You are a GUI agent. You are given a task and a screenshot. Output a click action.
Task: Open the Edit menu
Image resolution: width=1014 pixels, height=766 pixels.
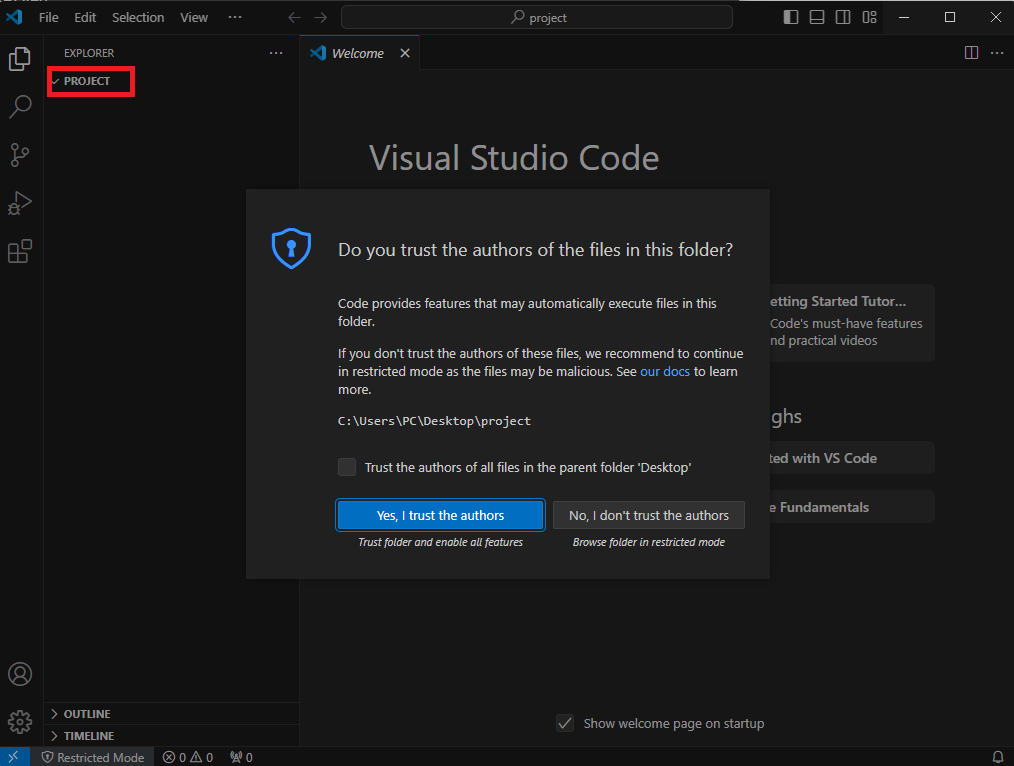[85, 17]
